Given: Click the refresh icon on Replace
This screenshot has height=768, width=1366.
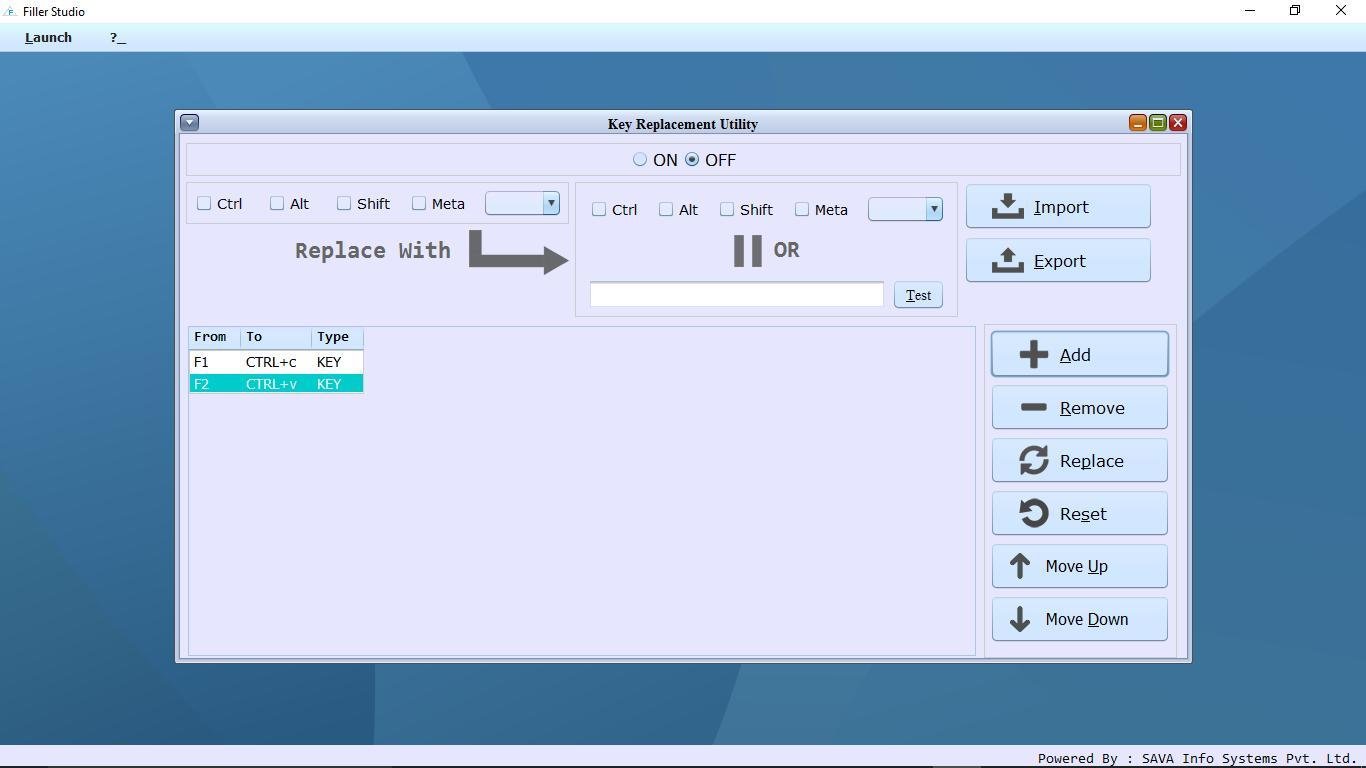Looking at the screenshot, I should (1034, 461).
